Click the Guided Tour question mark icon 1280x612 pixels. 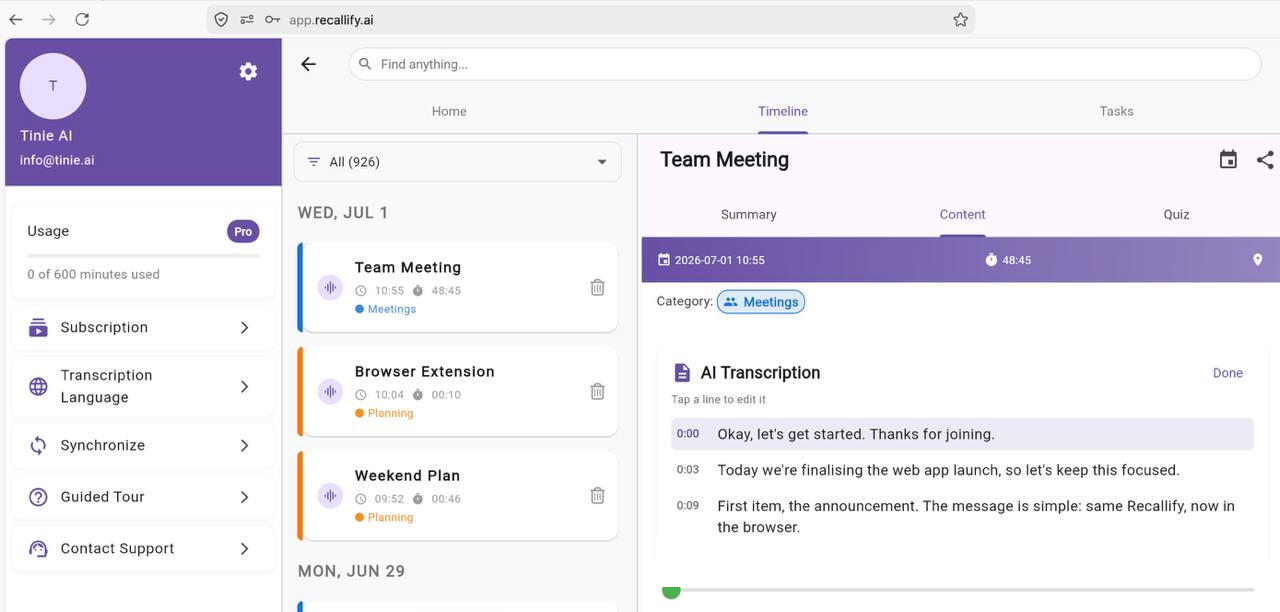(38, 497)
